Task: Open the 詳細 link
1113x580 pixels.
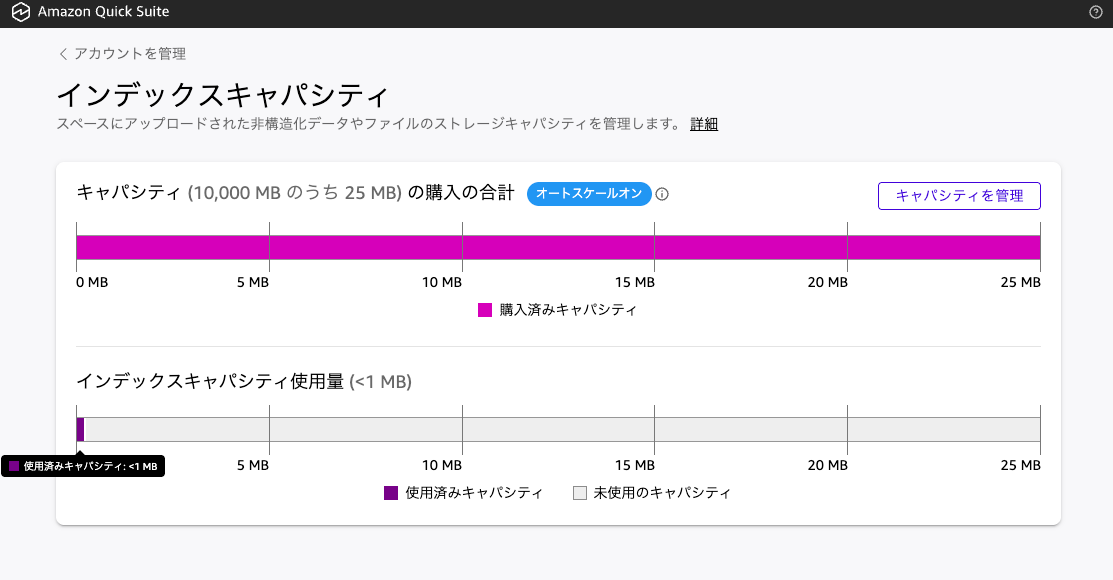Action: point(704,124)
